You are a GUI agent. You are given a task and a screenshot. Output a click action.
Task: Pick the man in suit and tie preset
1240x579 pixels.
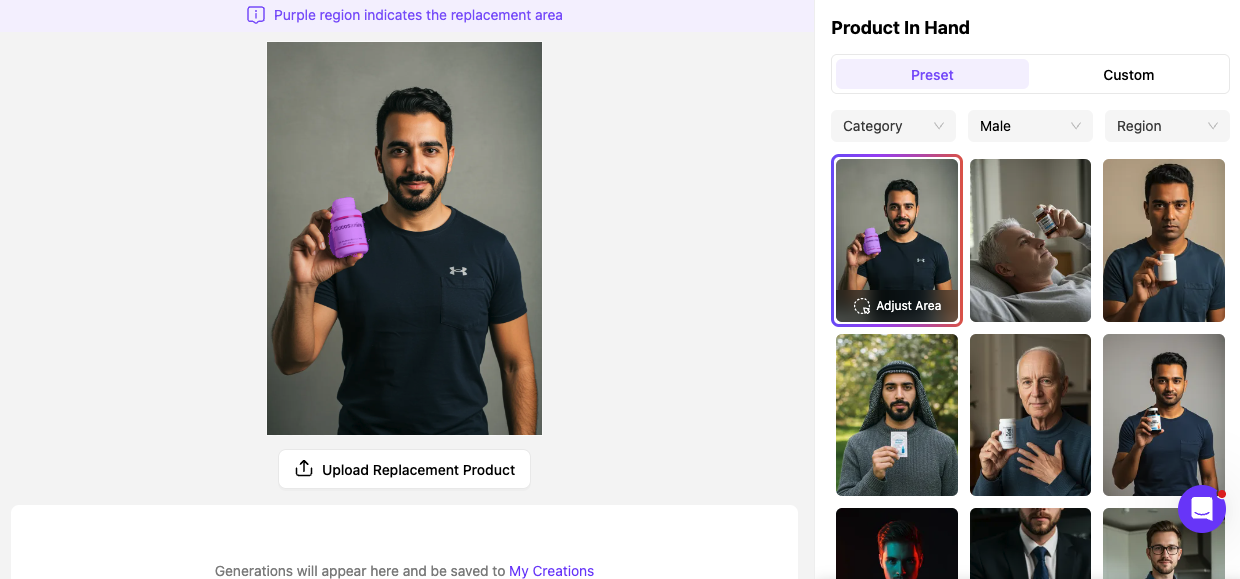tap(1030, 544)
